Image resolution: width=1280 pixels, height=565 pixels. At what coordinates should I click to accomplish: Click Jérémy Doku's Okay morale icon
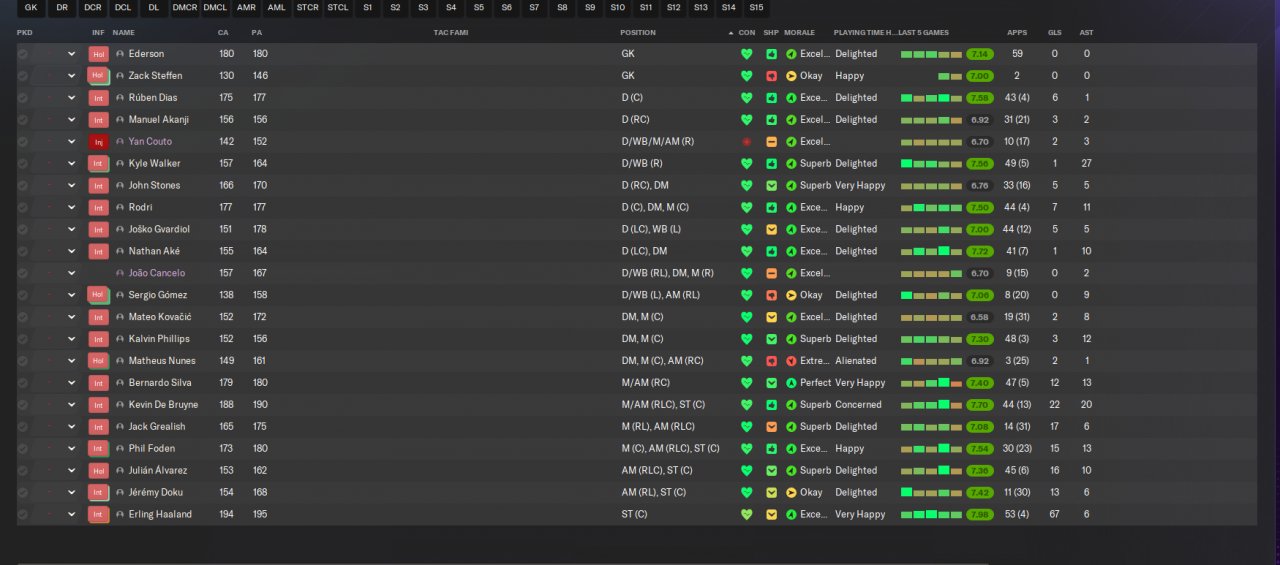[x=791, y=493]
